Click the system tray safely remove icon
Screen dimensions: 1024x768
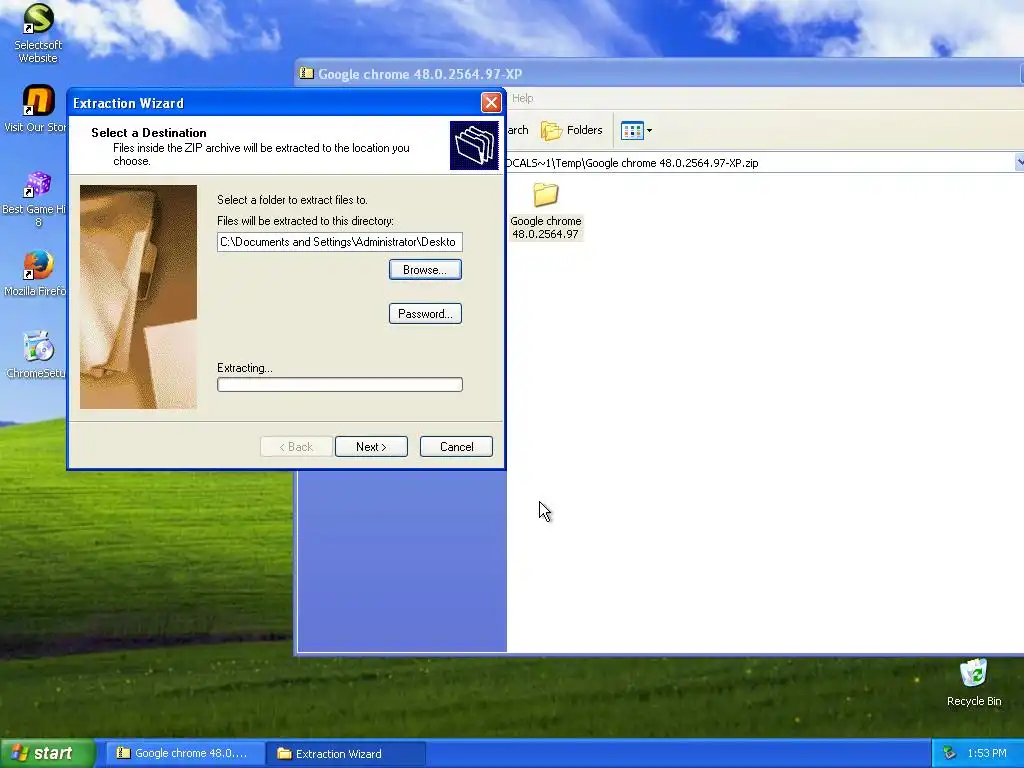(x=950, y=753)
